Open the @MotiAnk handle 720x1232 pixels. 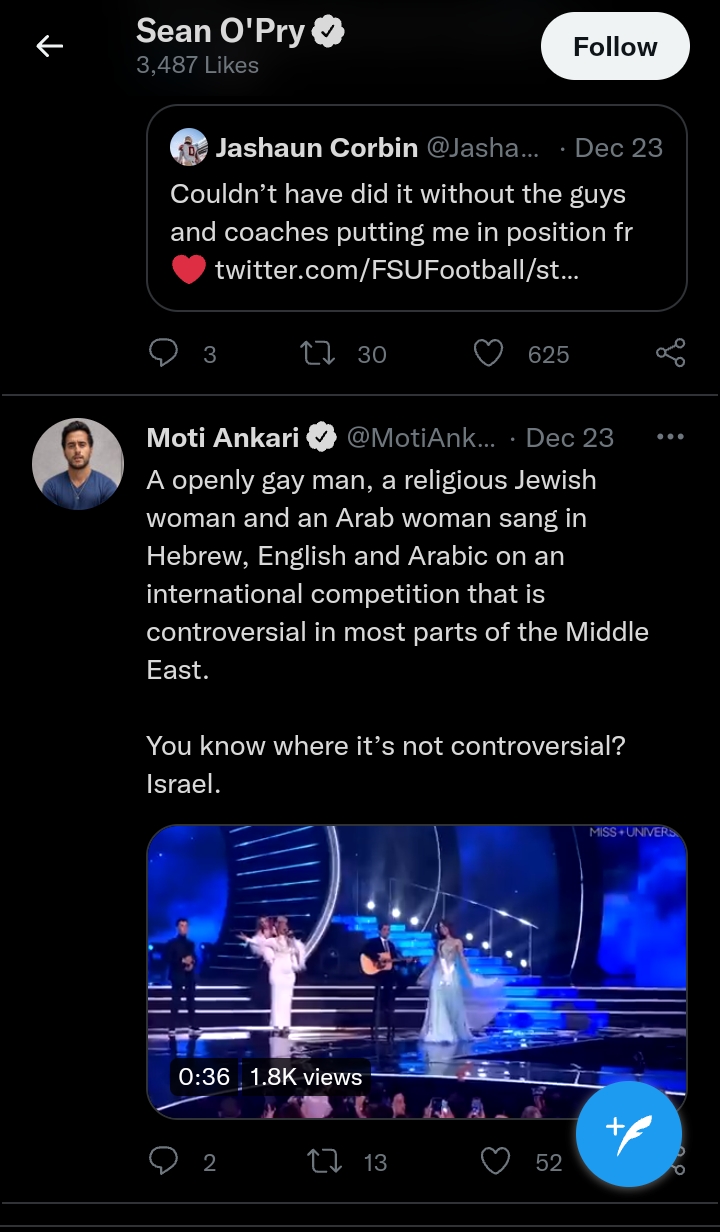click(420, 437)
